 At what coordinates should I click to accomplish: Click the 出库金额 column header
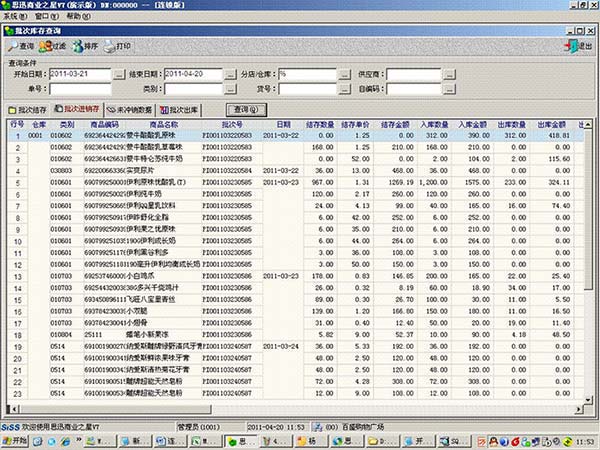(551, 124)
